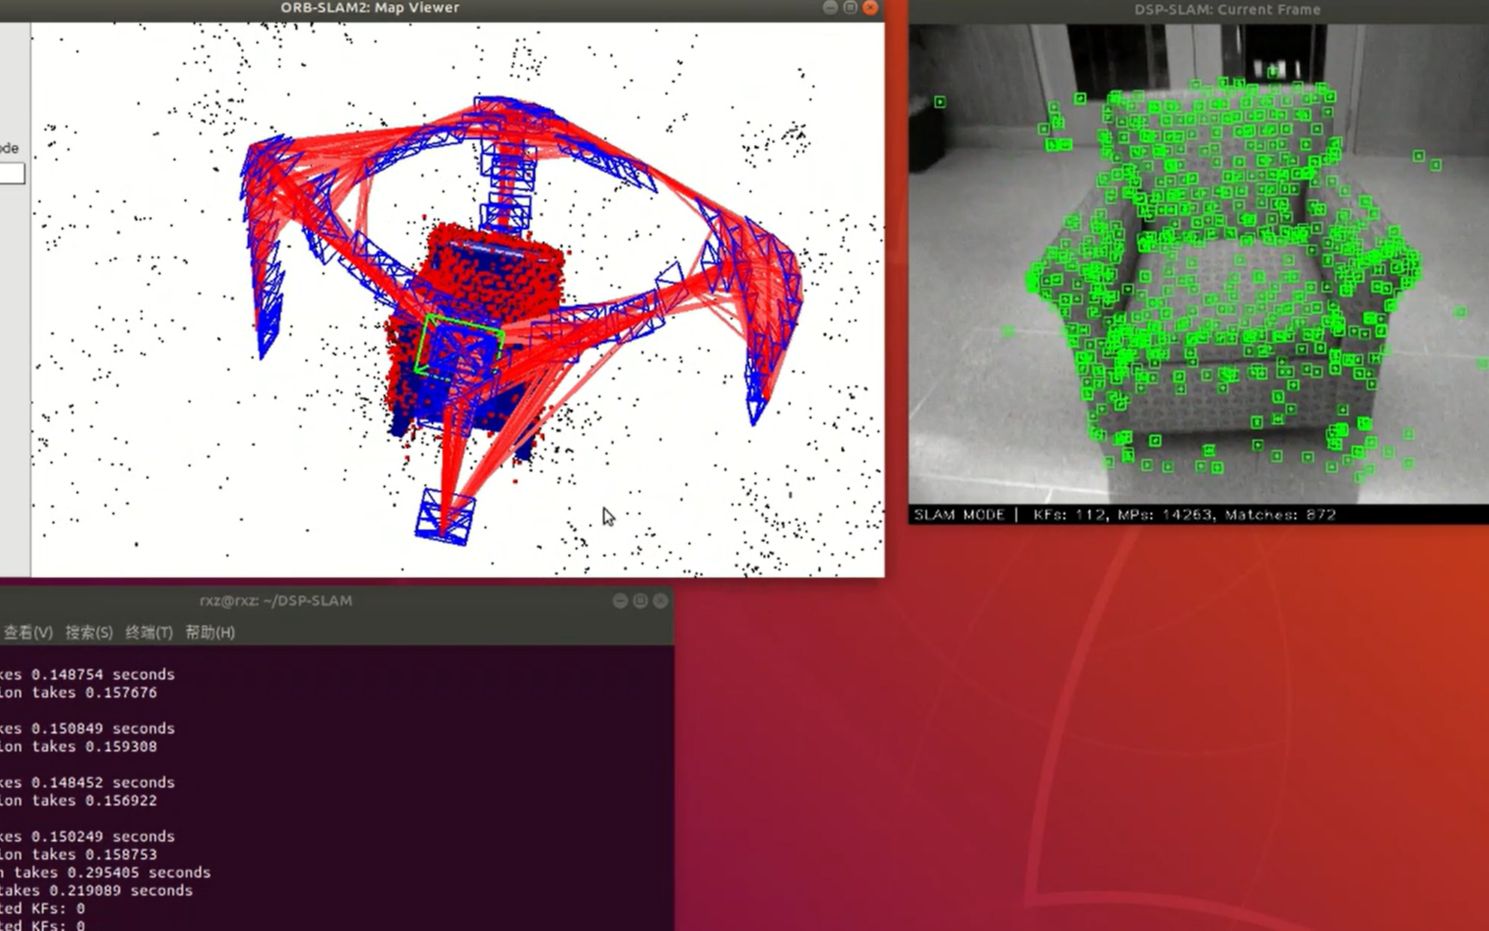Click the side panel button below 'ode' label
This screenshot has width=1489, height=931.
click(12, 173)
